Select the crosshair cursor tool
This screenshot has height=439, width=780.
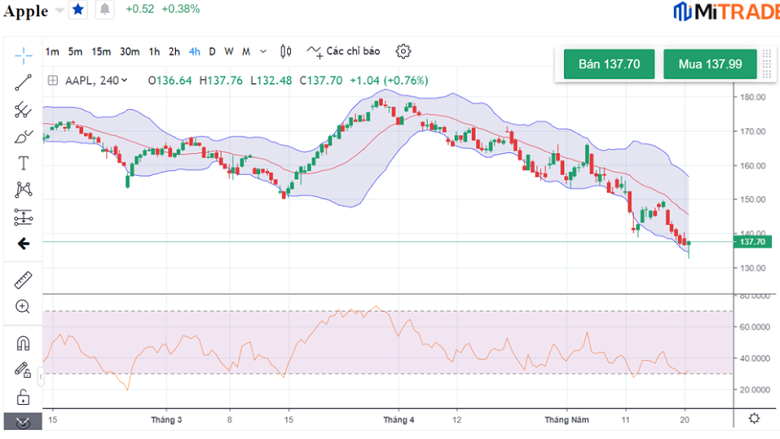(23, 56)
